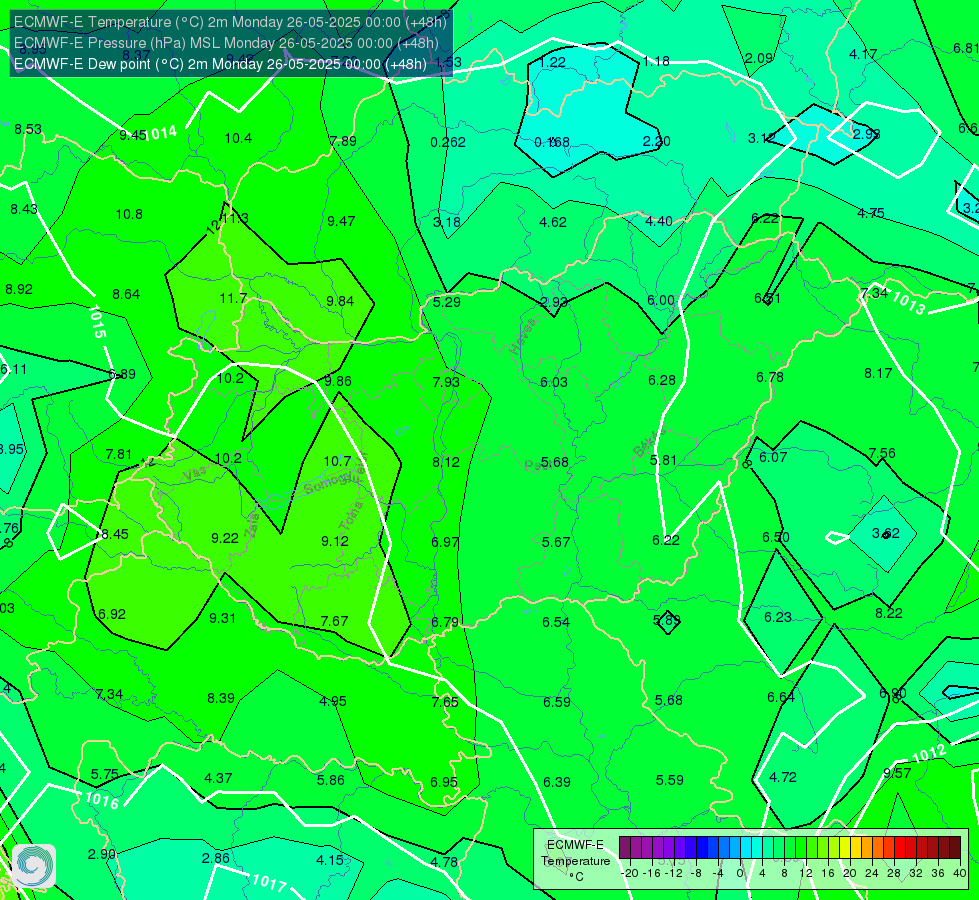
Task: Click the 40 label on the legend
Action: point(960,873)
